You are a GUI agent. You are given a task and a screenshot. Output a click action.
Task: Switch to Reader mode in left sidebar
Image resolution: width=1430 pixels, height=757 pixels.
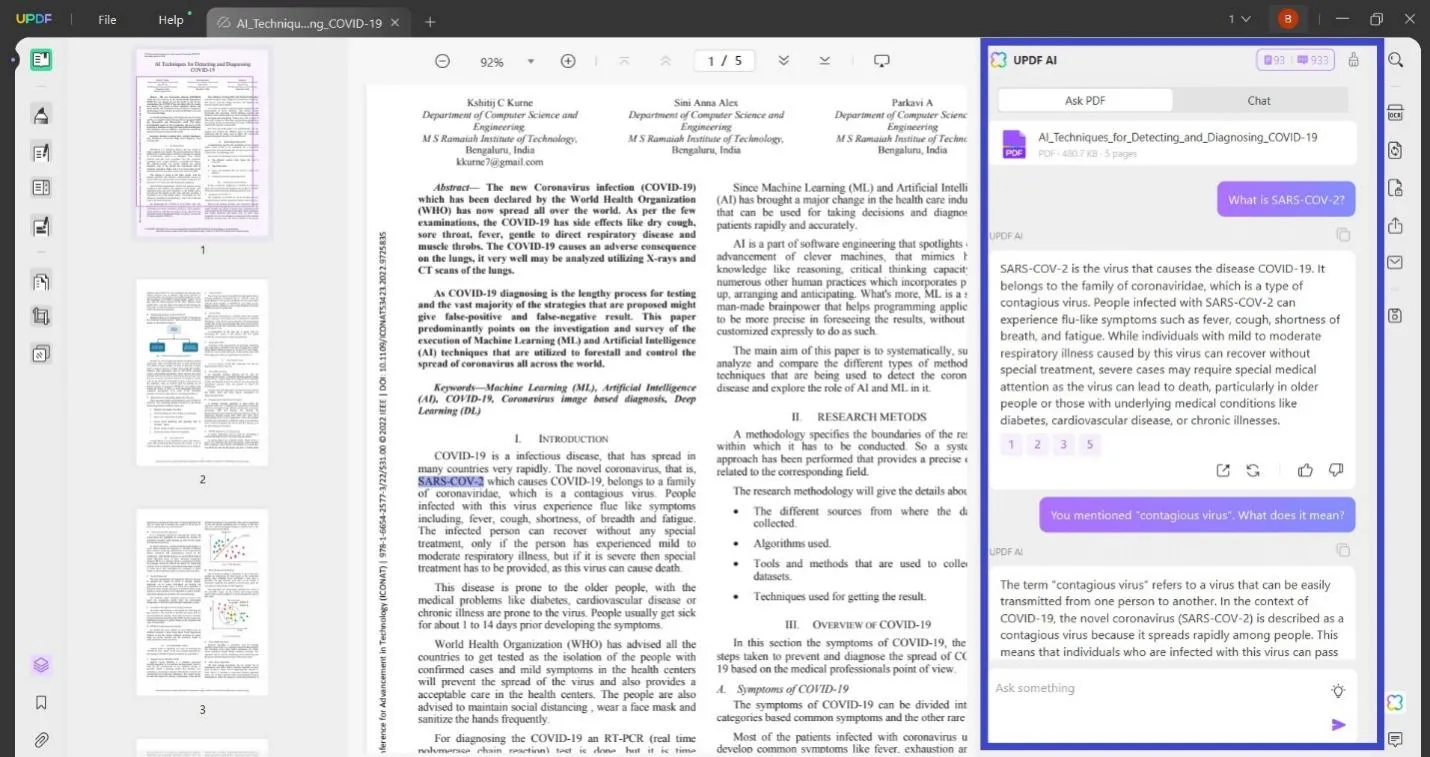point(41,60)
